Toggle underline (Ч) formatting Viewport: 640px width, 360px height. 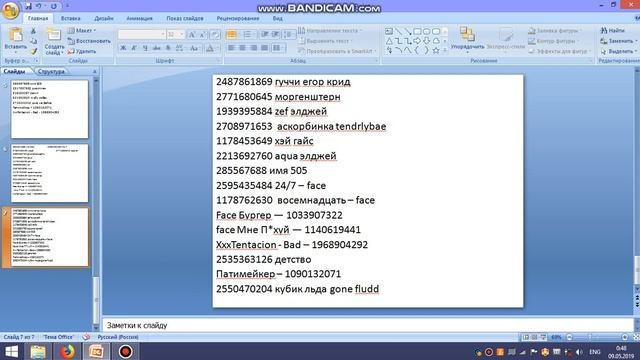click(x=145, y=48)
